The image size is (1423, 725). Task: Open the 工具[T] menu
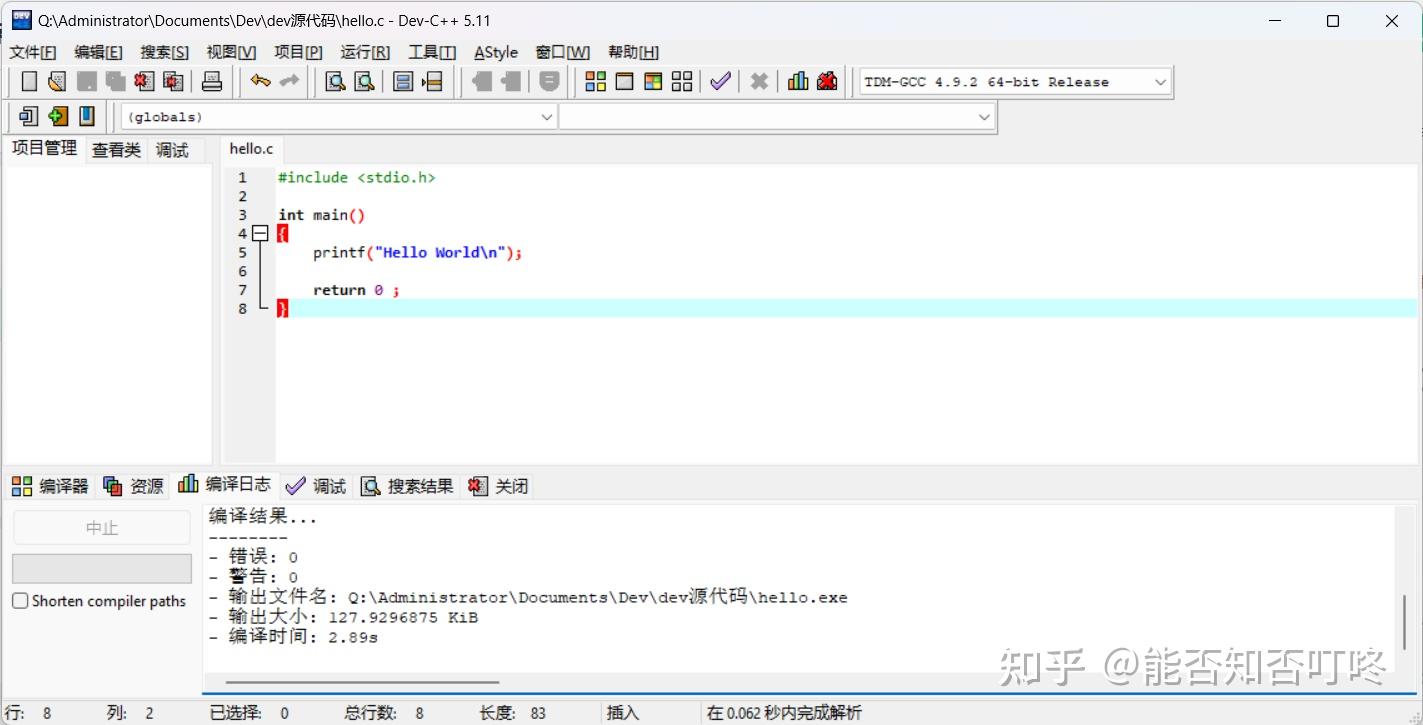(x=431, y=51)
